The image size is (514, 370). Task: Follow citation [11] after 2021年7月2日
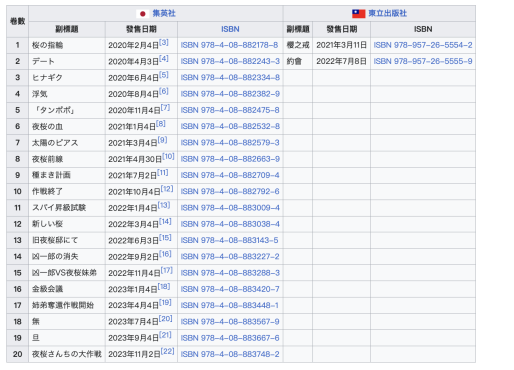[163, 173]
